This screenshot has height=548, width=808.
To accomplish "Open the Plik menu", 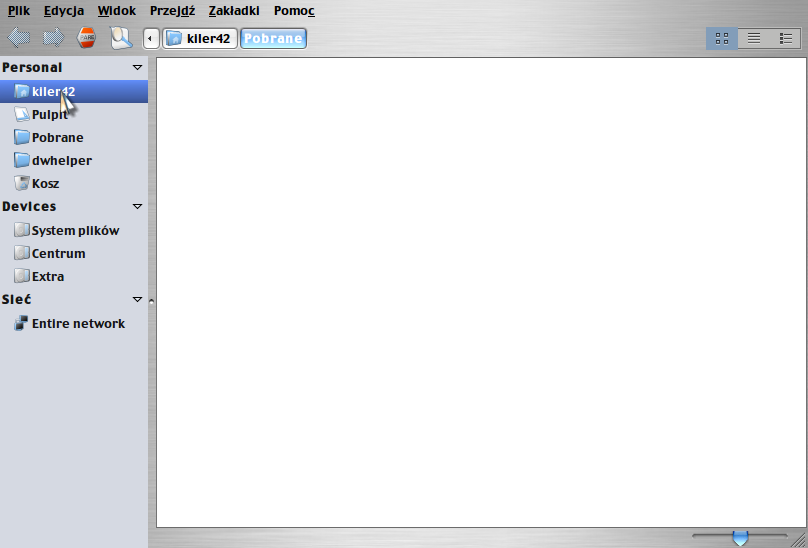I will pyautogui.click(x=19, y=11).
